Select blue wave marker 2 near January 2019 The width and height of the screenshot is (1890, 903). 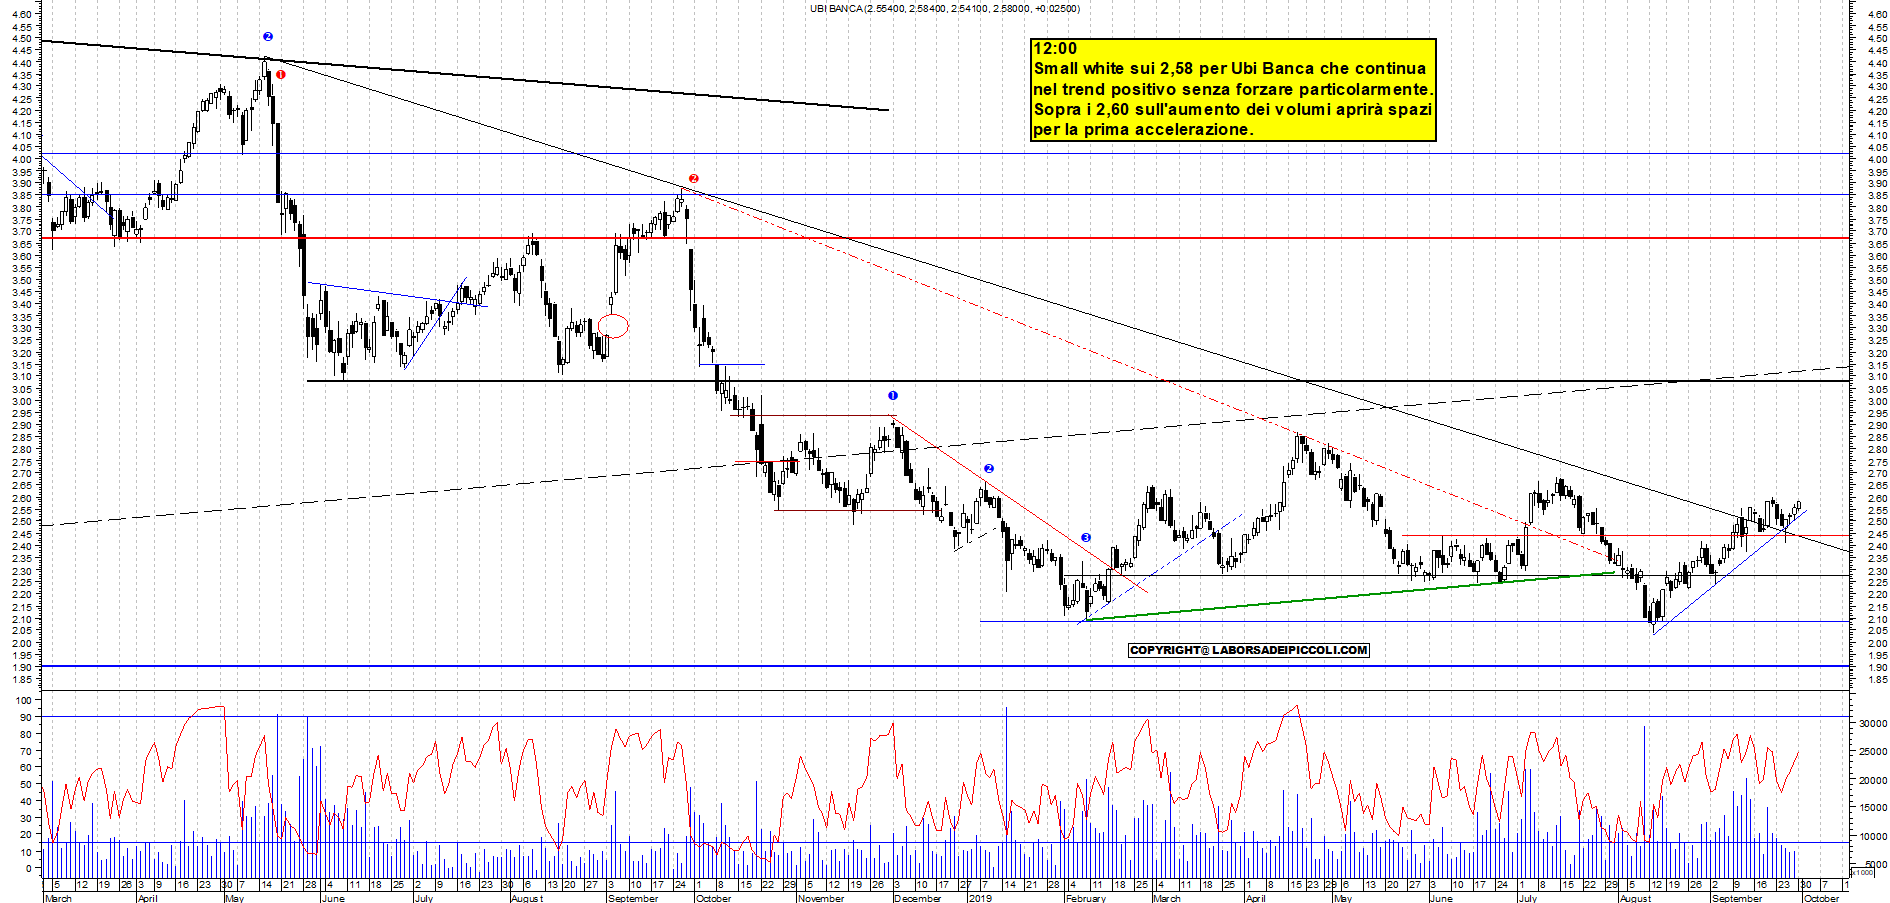[x=989, y=469]
